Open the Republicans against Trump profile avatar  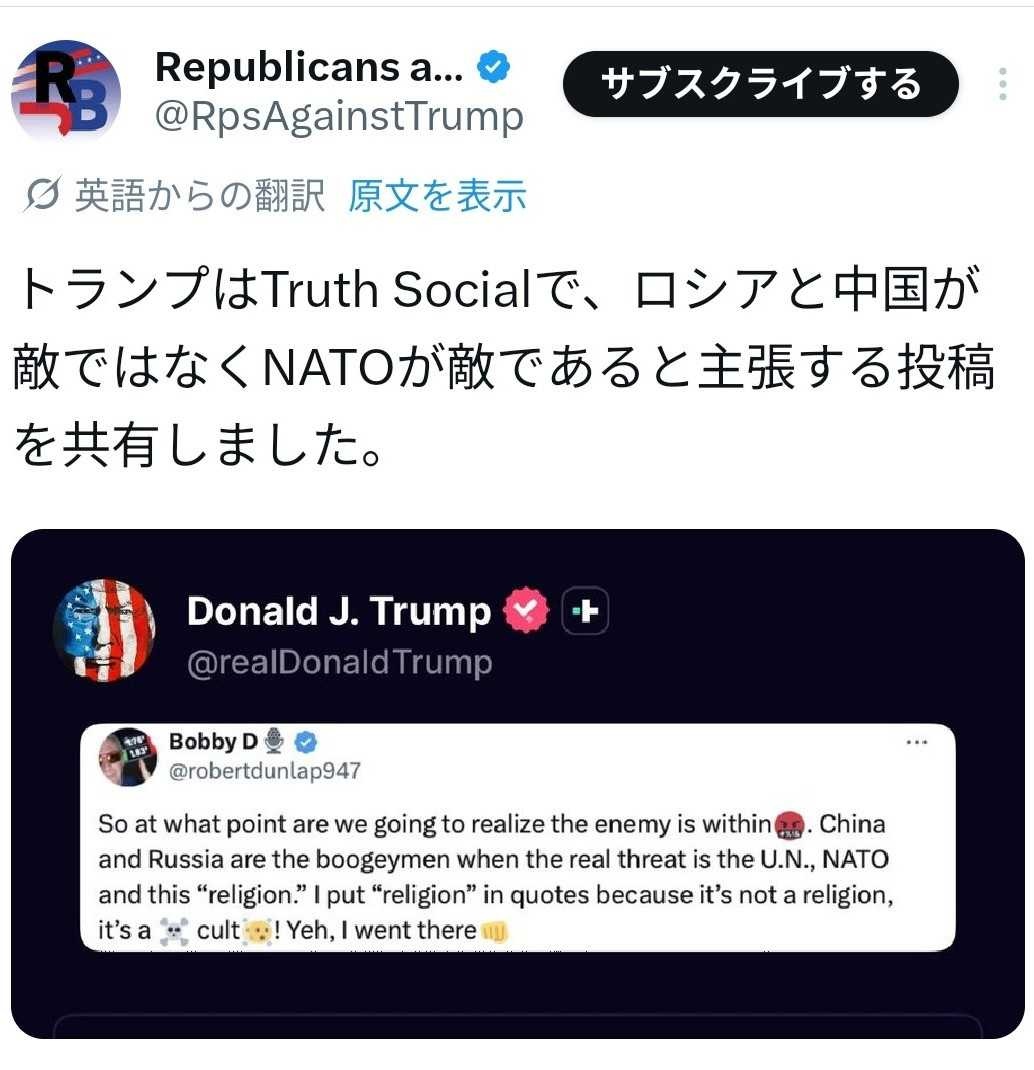(66, 91)
